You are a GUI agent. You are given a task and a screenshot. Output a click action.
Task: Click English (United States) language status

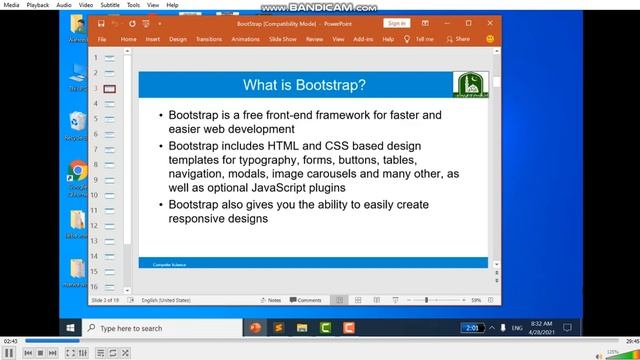point(166,300)
